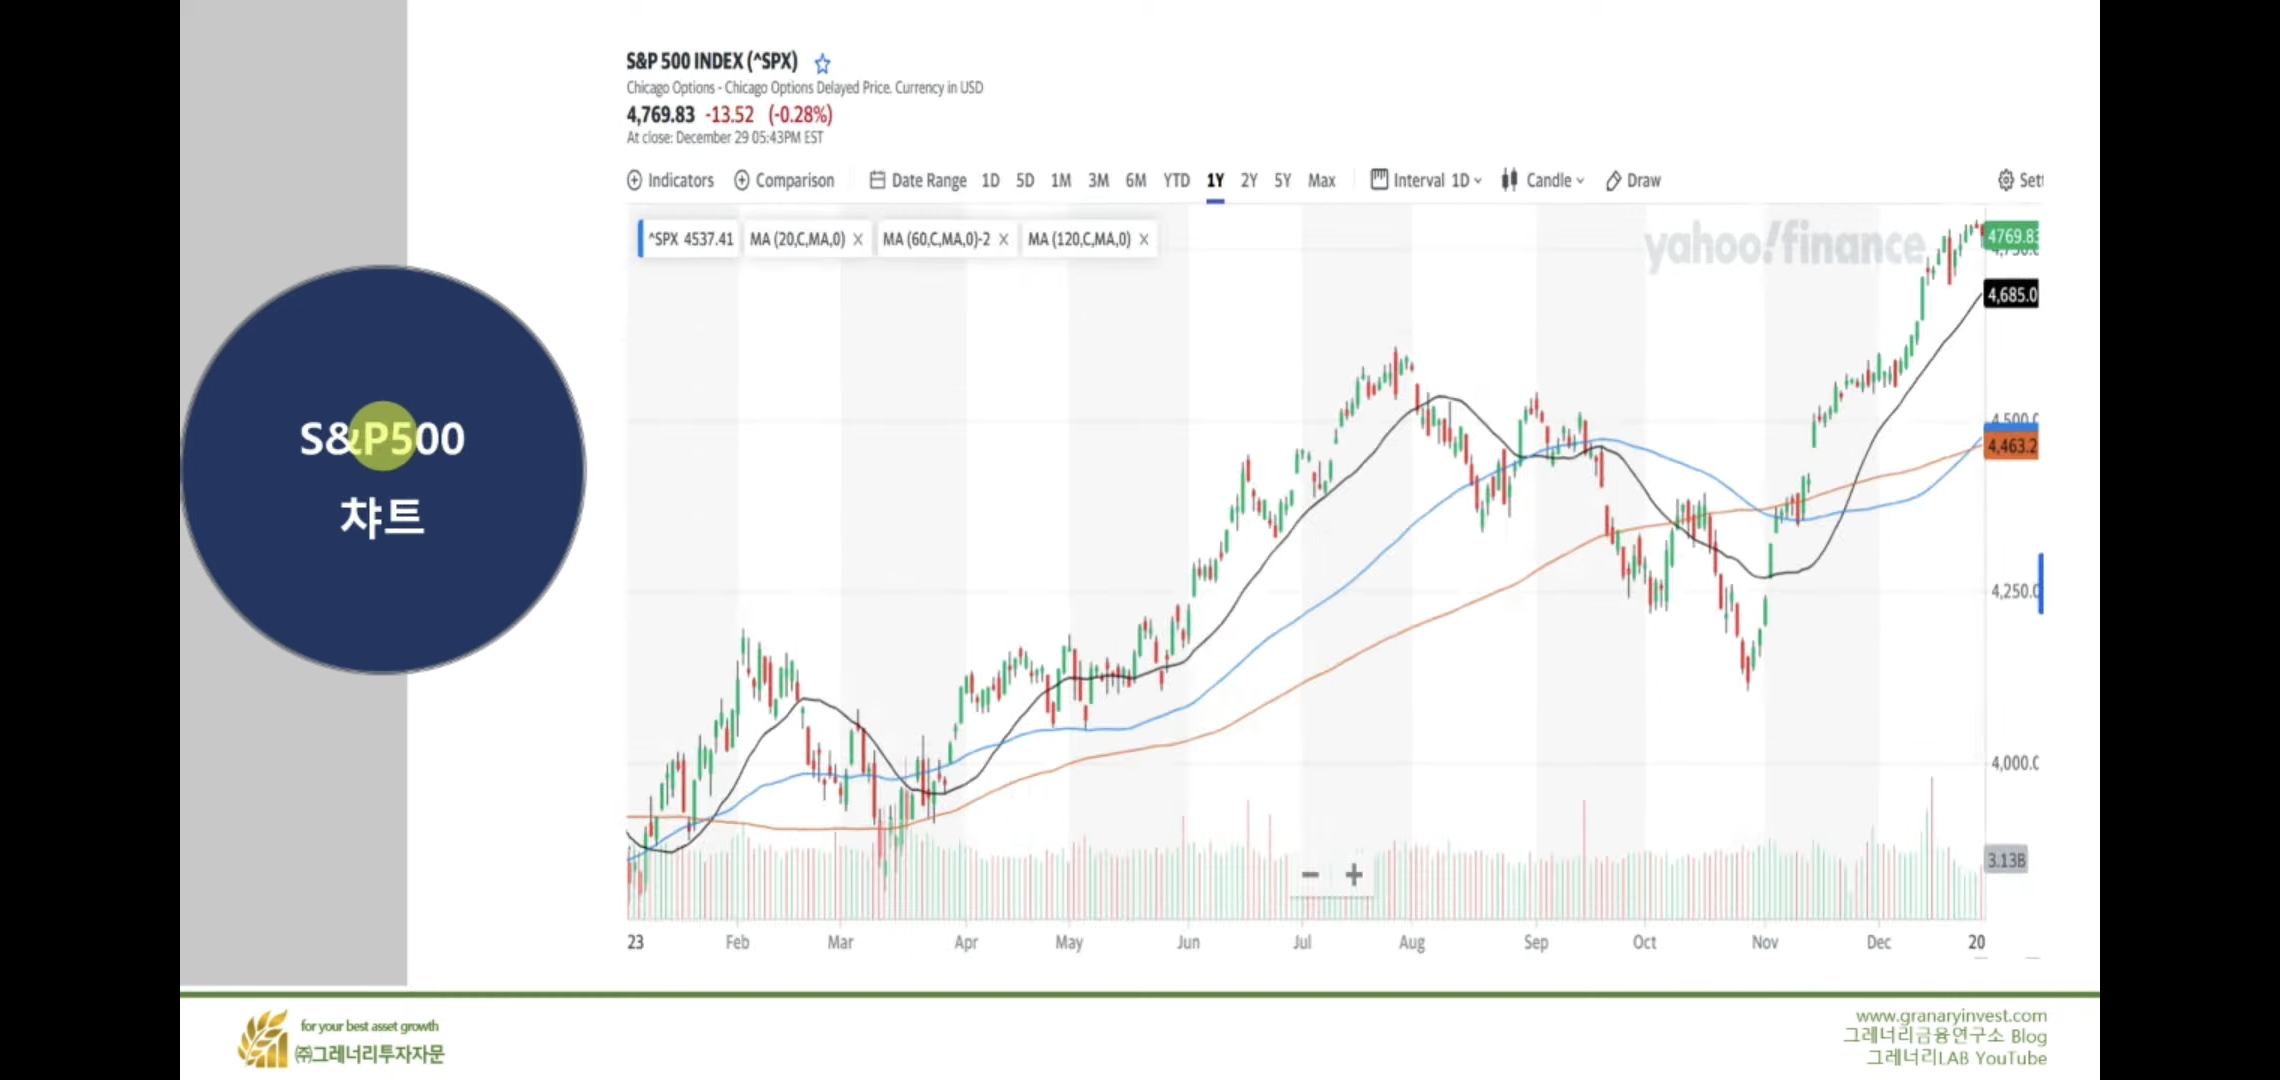Click the Nov label on date axis

point(1765,942)
